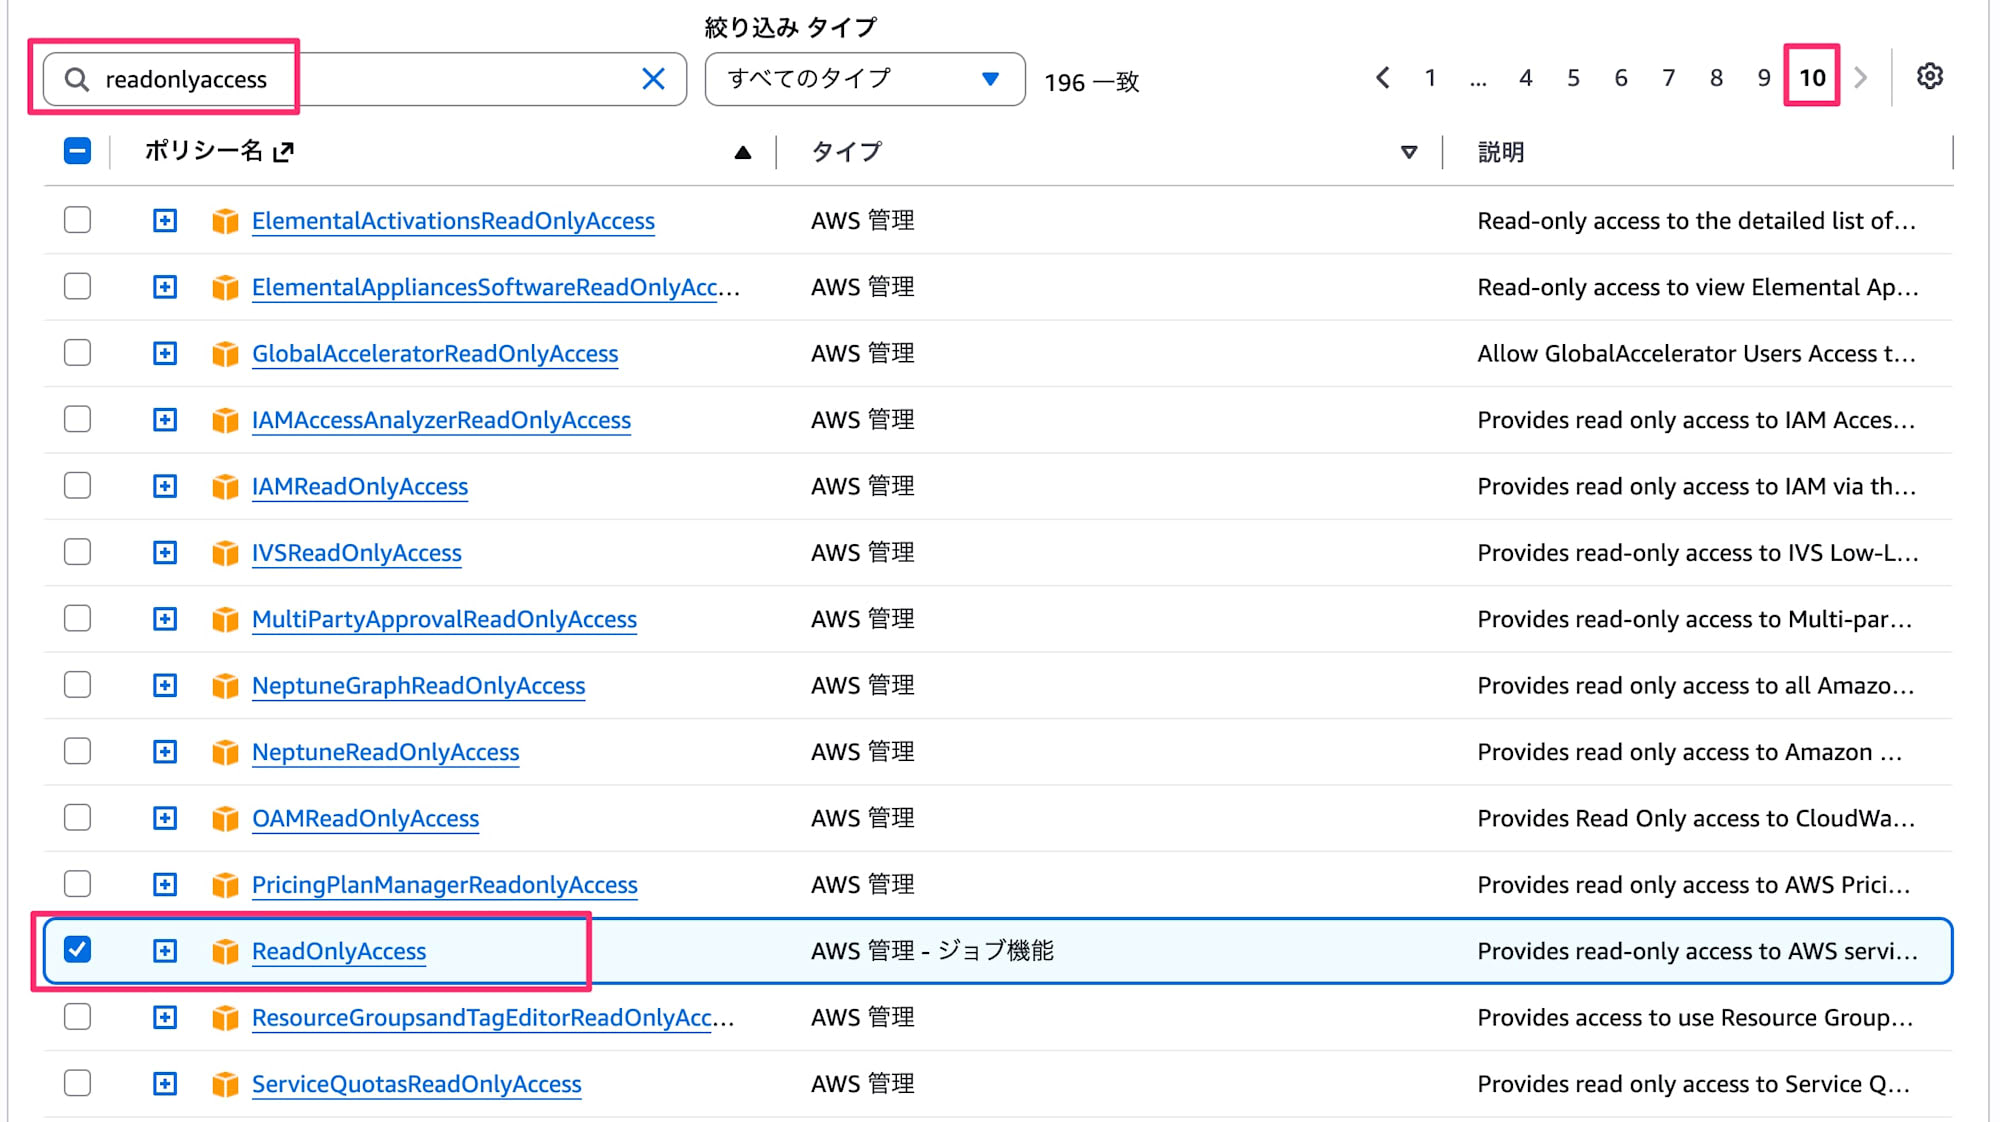The image size is (2000, 1122).
Task: Jump to results page 9
Action: click(1763, 78)
